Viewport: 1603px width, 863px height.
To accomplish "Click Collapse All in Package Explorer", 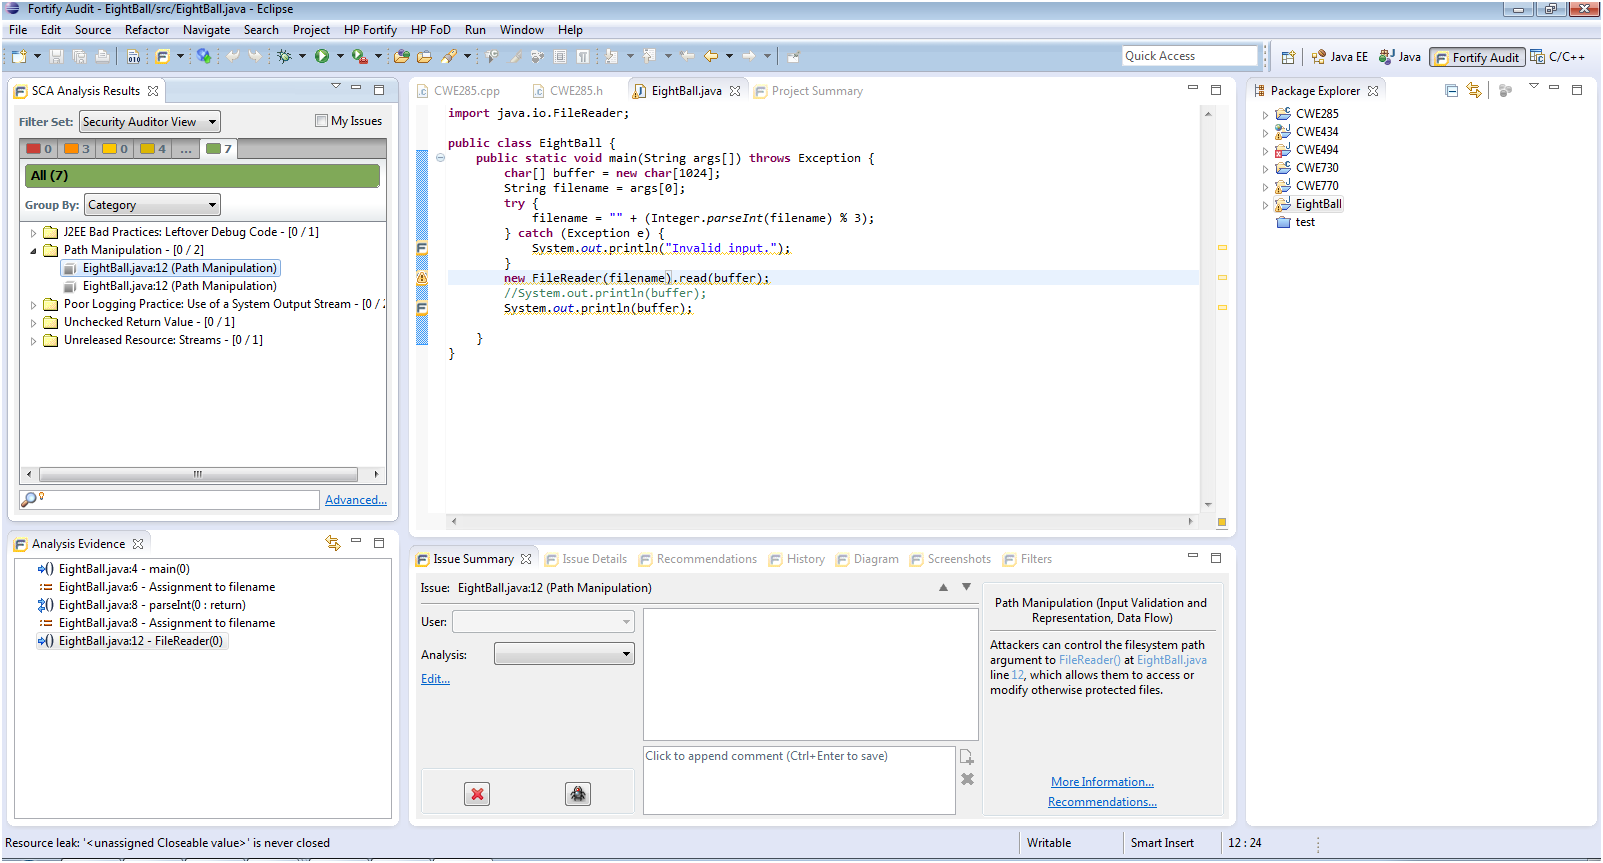I will coord(1451,91).
